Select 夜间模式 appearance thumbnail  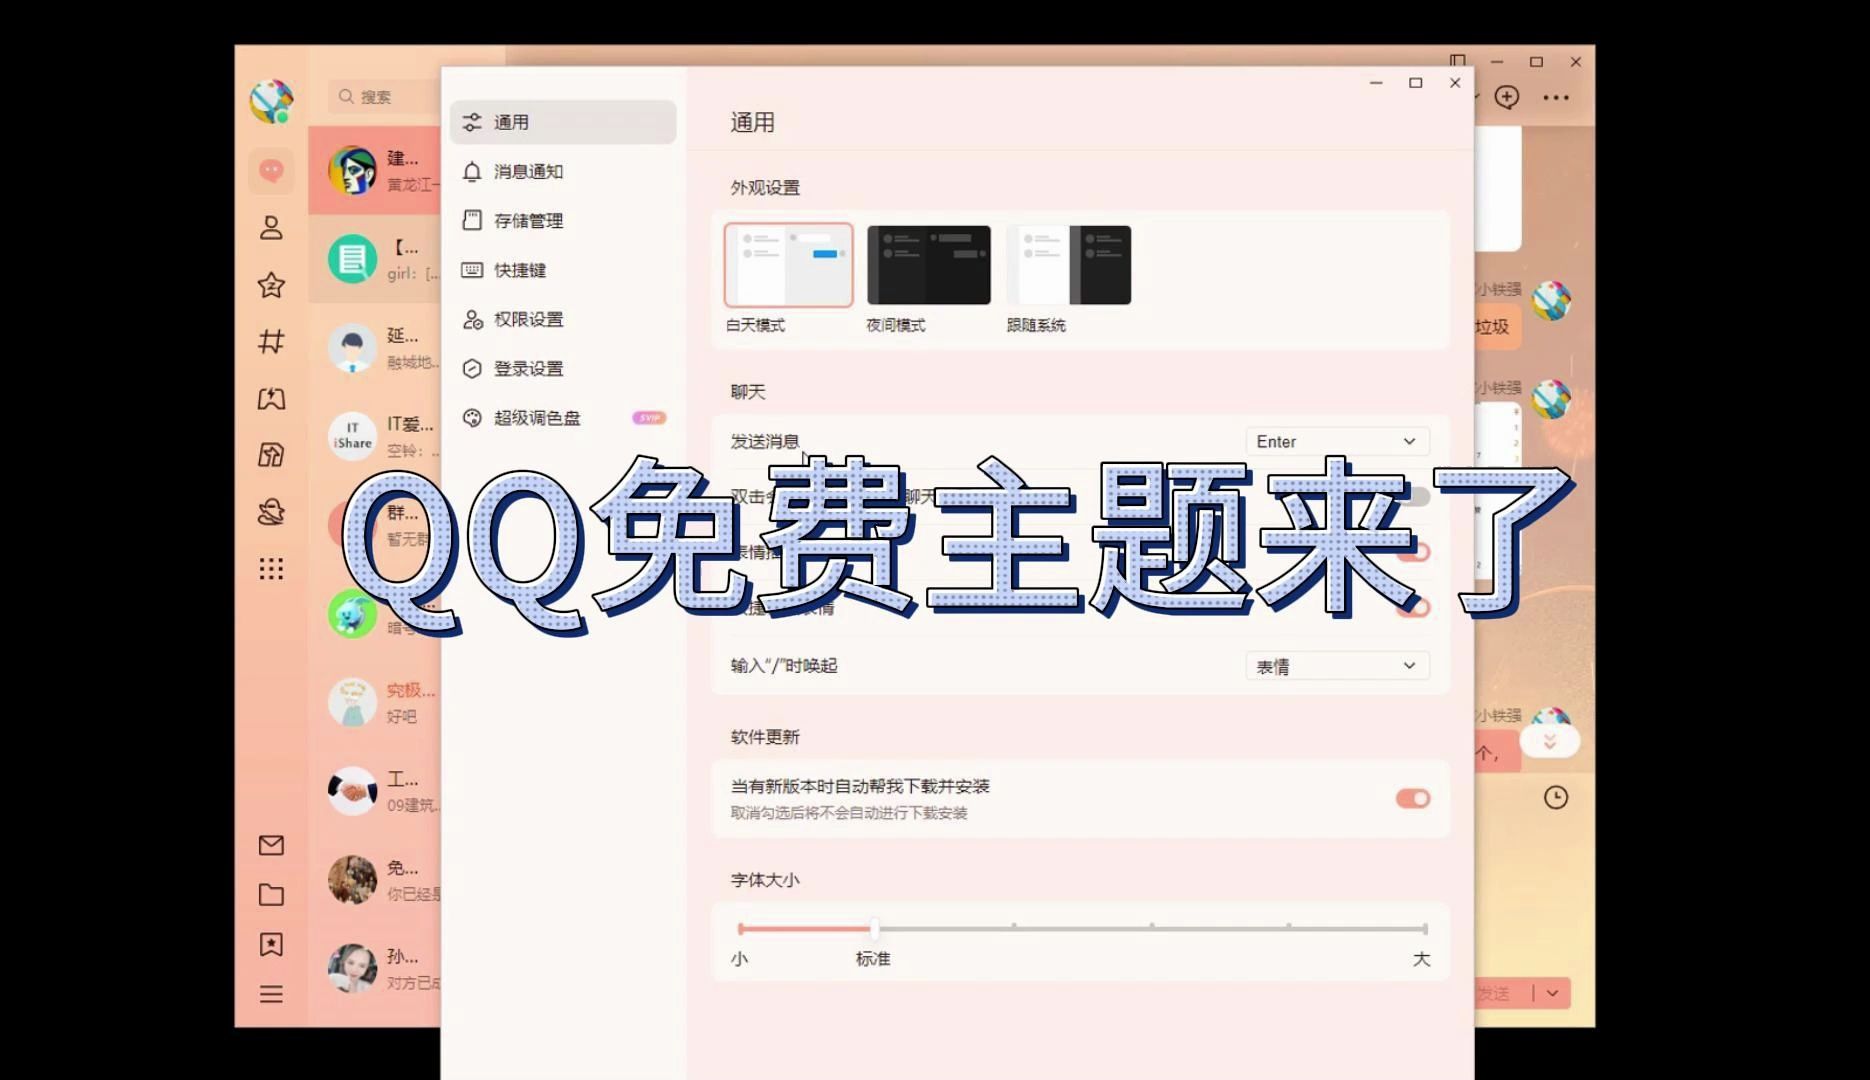[929, 265]
